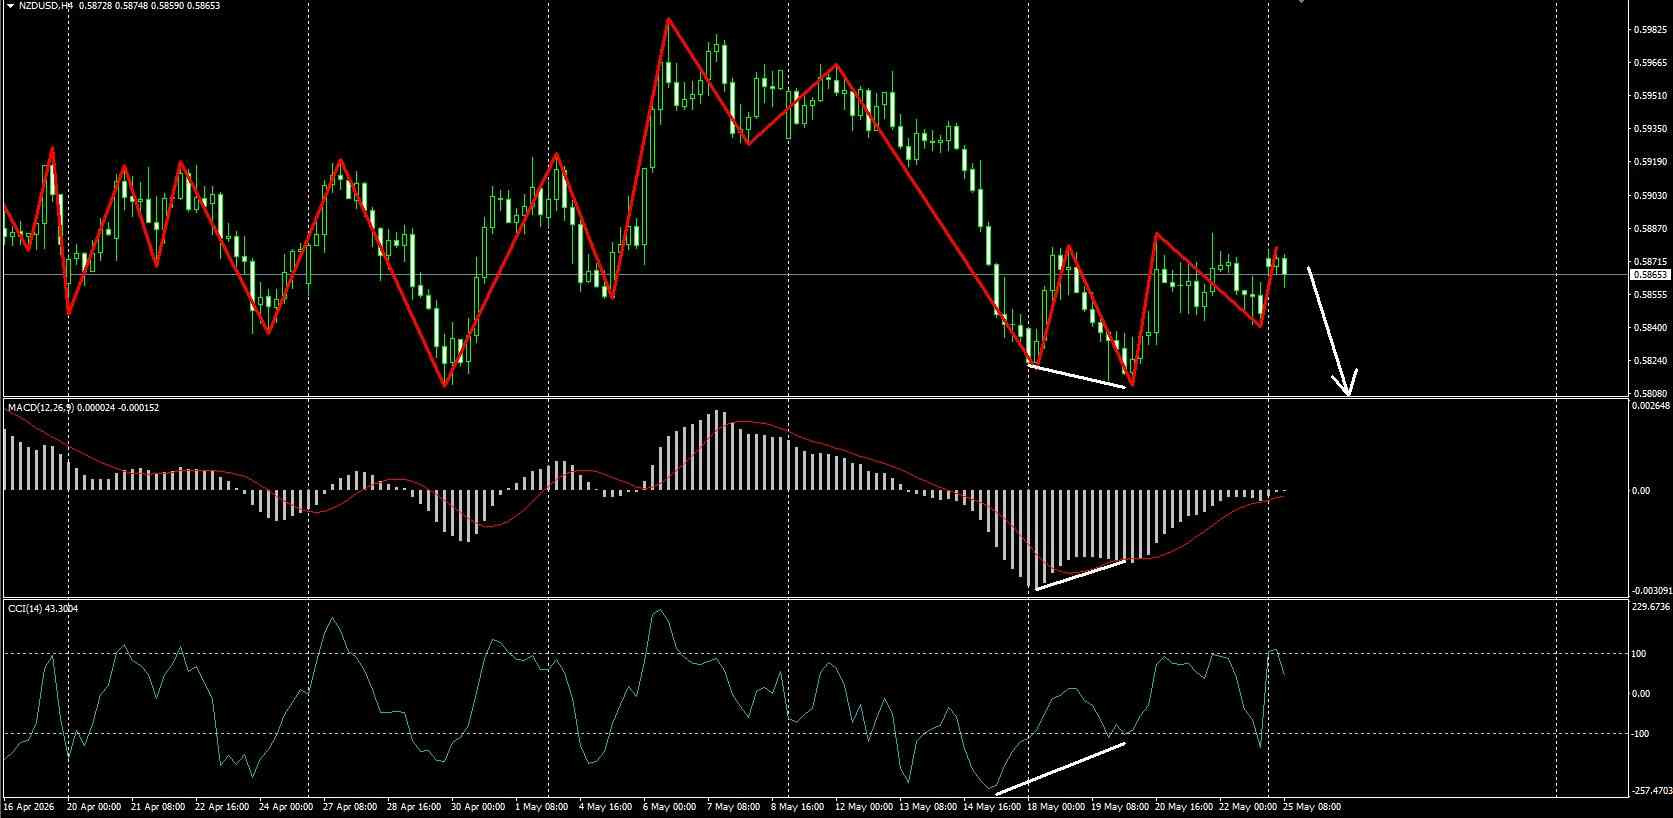Click the 0.58870 price scale label
This screenshot has width=1673, height=818.
click(1650, 229)
